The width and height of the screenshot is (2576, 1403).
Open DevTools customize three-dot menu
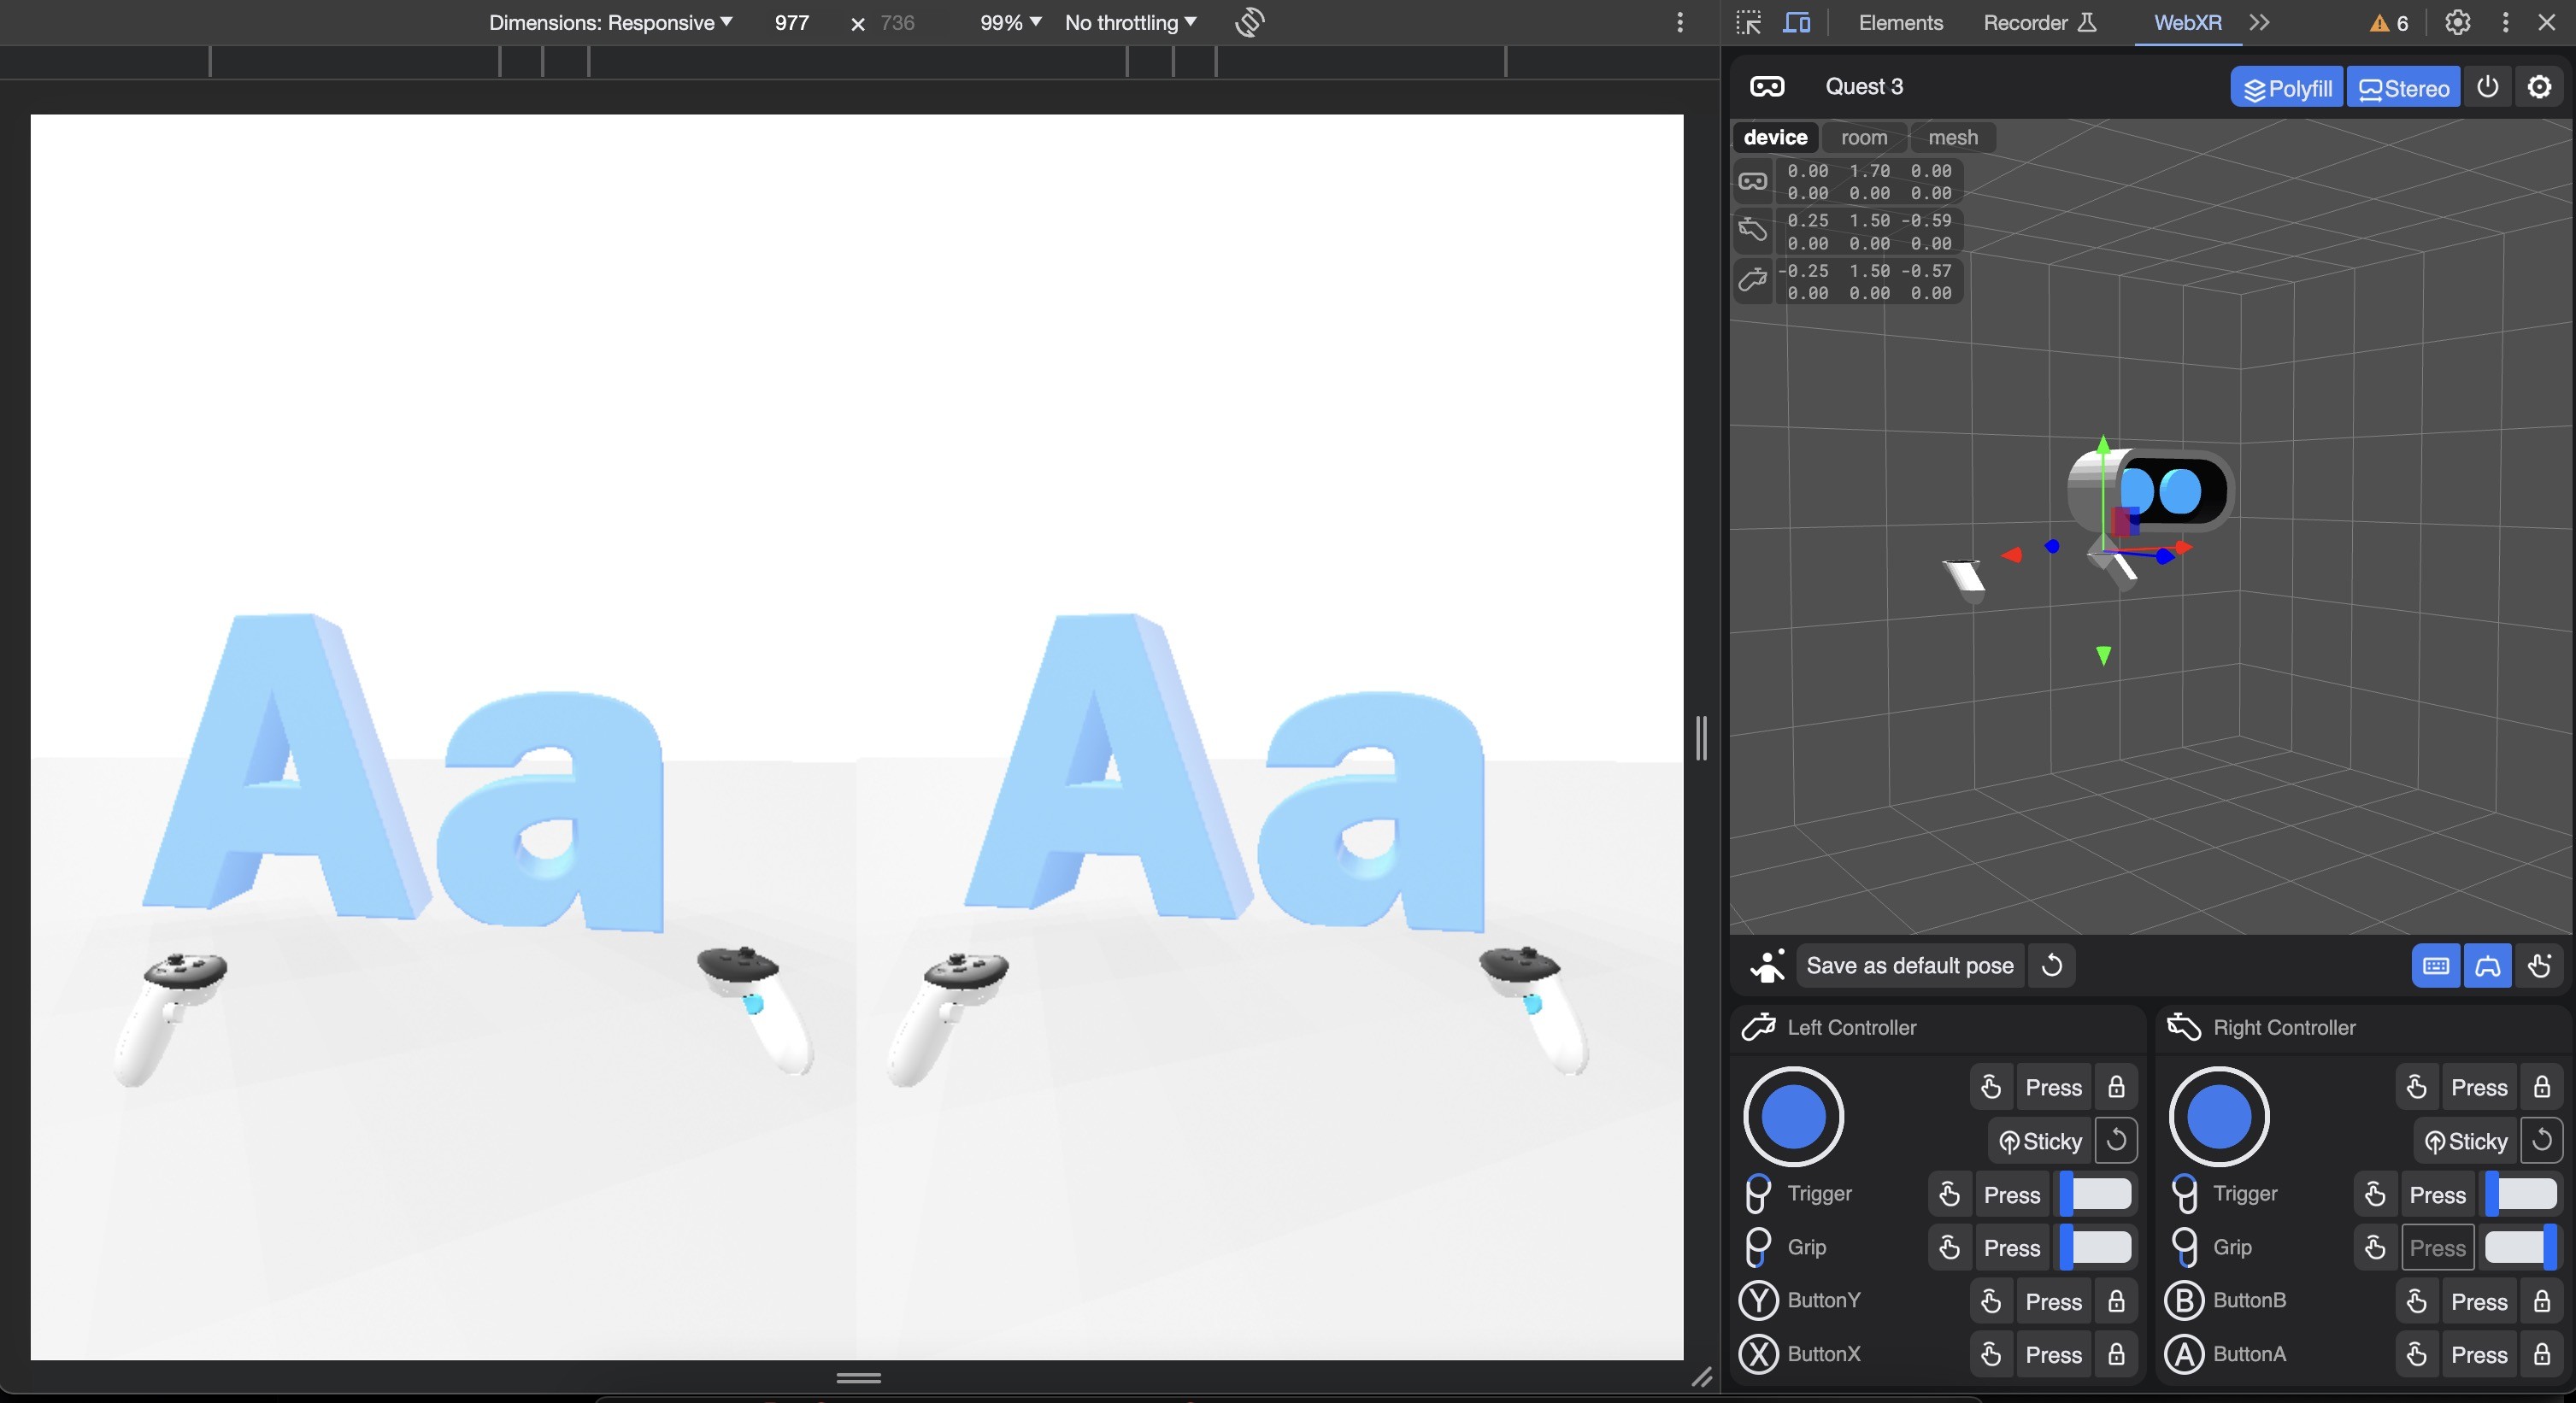tap(2505, 22)
